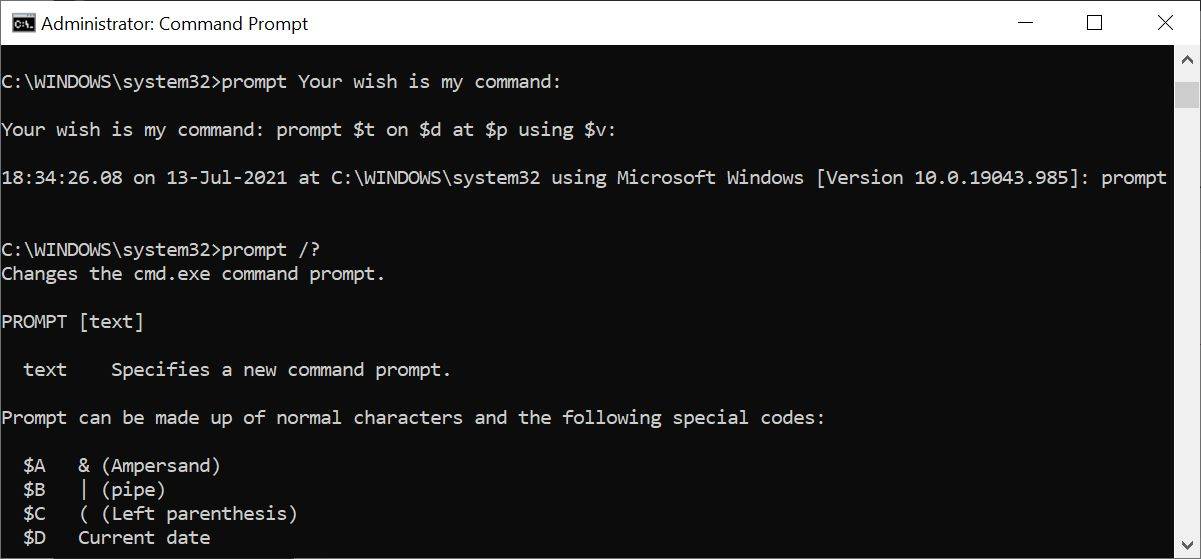Click the "prompt /?" command line

[x=284, y=250]
